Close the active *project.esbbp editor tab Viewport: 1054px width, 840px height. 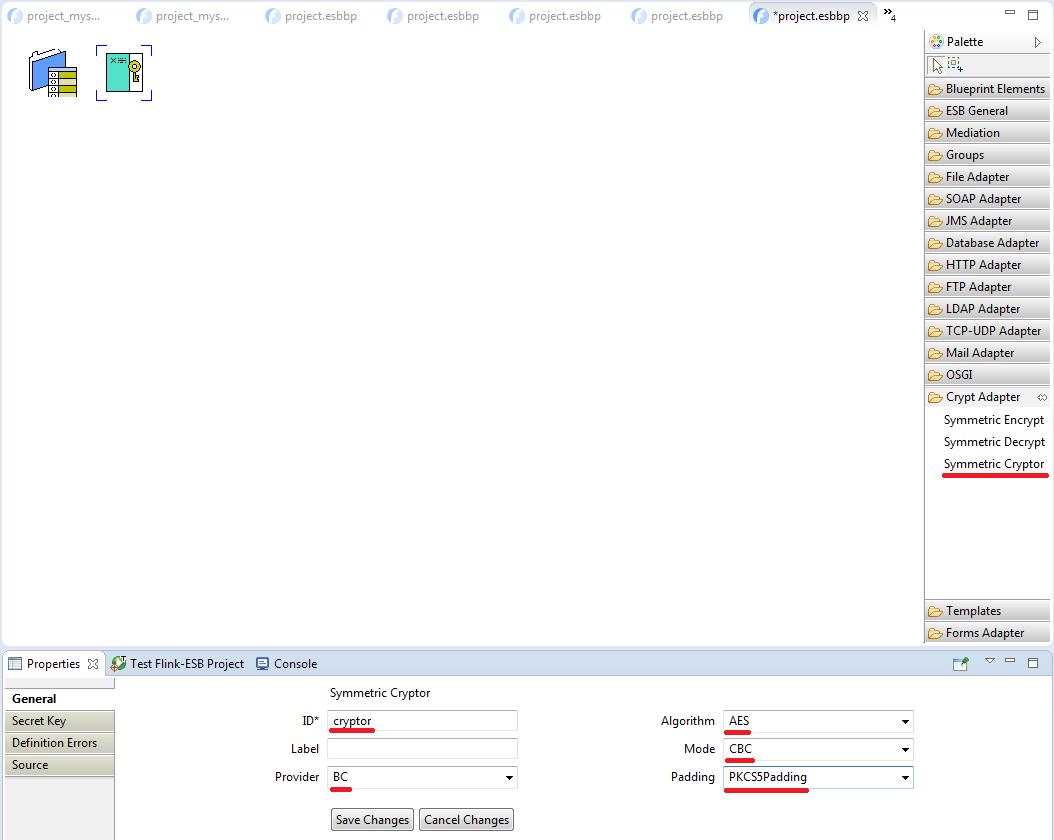[x=863, y=17]
